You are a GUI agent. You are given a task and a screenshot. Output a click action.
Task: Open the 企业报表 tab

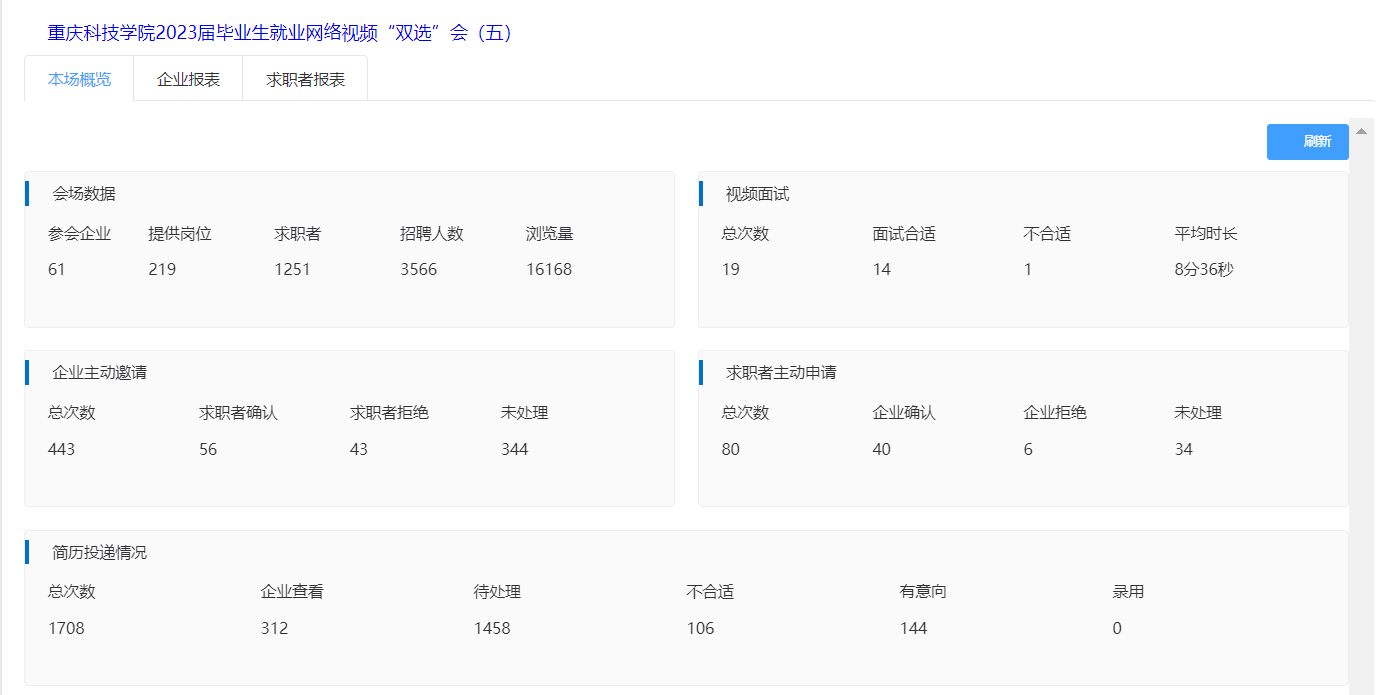click(x=188, y=79)
